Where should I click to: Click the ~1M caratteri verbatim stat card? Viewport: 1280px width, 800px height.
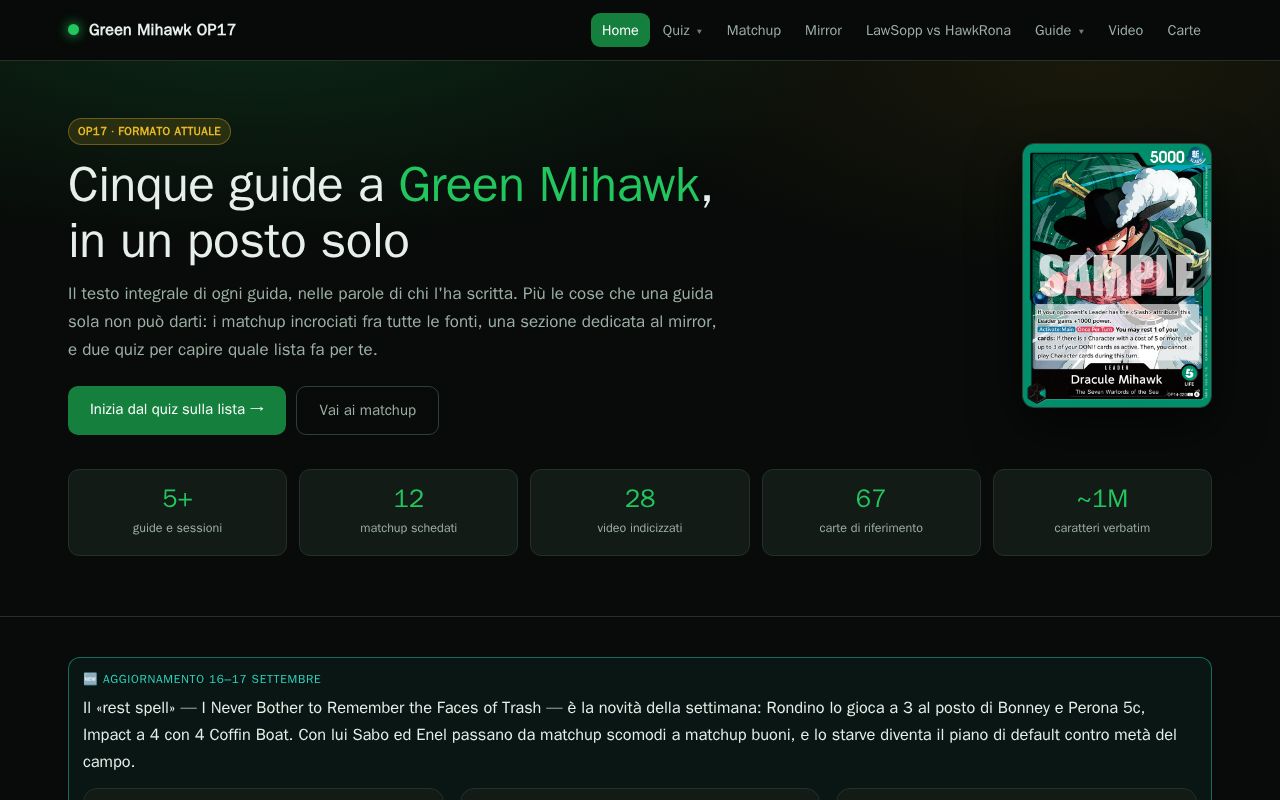(1102, 512)
